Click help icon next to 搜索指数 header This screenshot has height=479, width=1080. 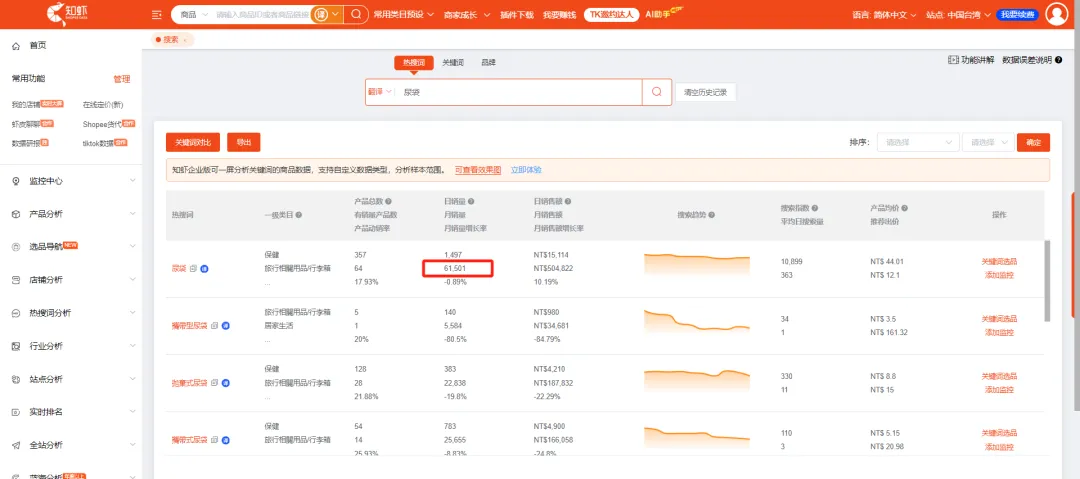point(815,208)
